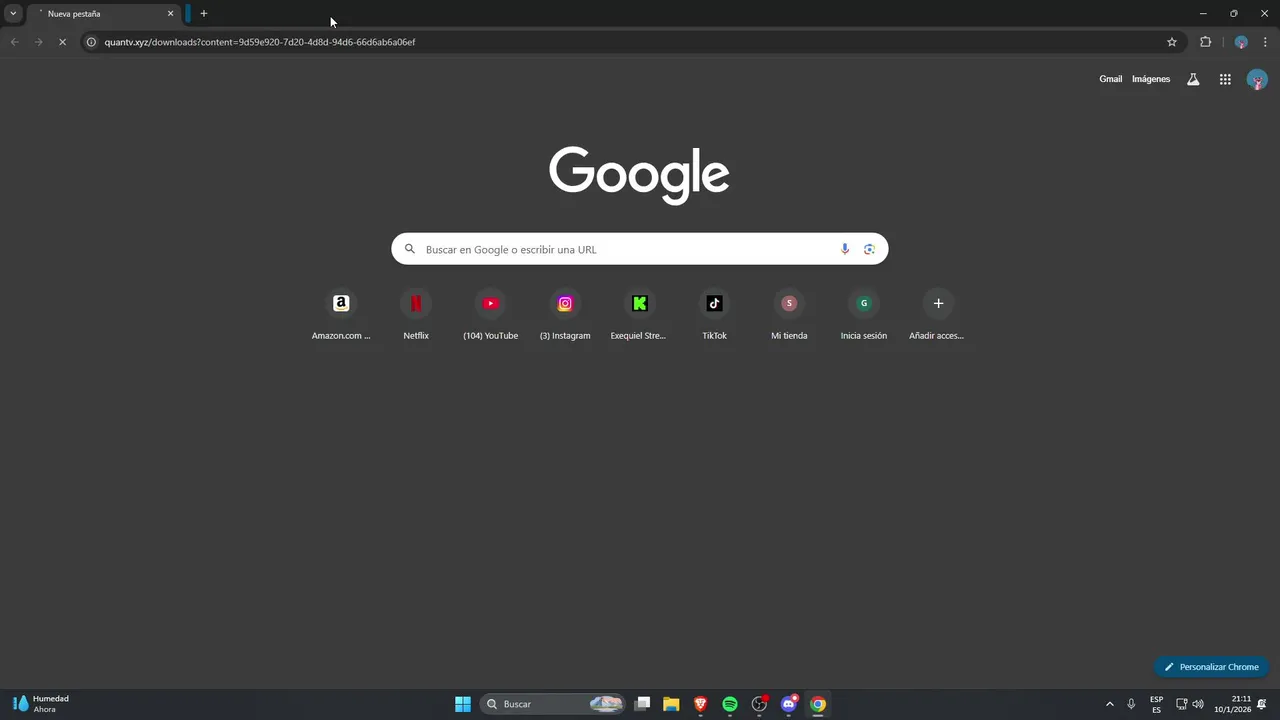The image size is (1280, 720).
Task: Click the browser forward arrow
Action: [38, 42]
